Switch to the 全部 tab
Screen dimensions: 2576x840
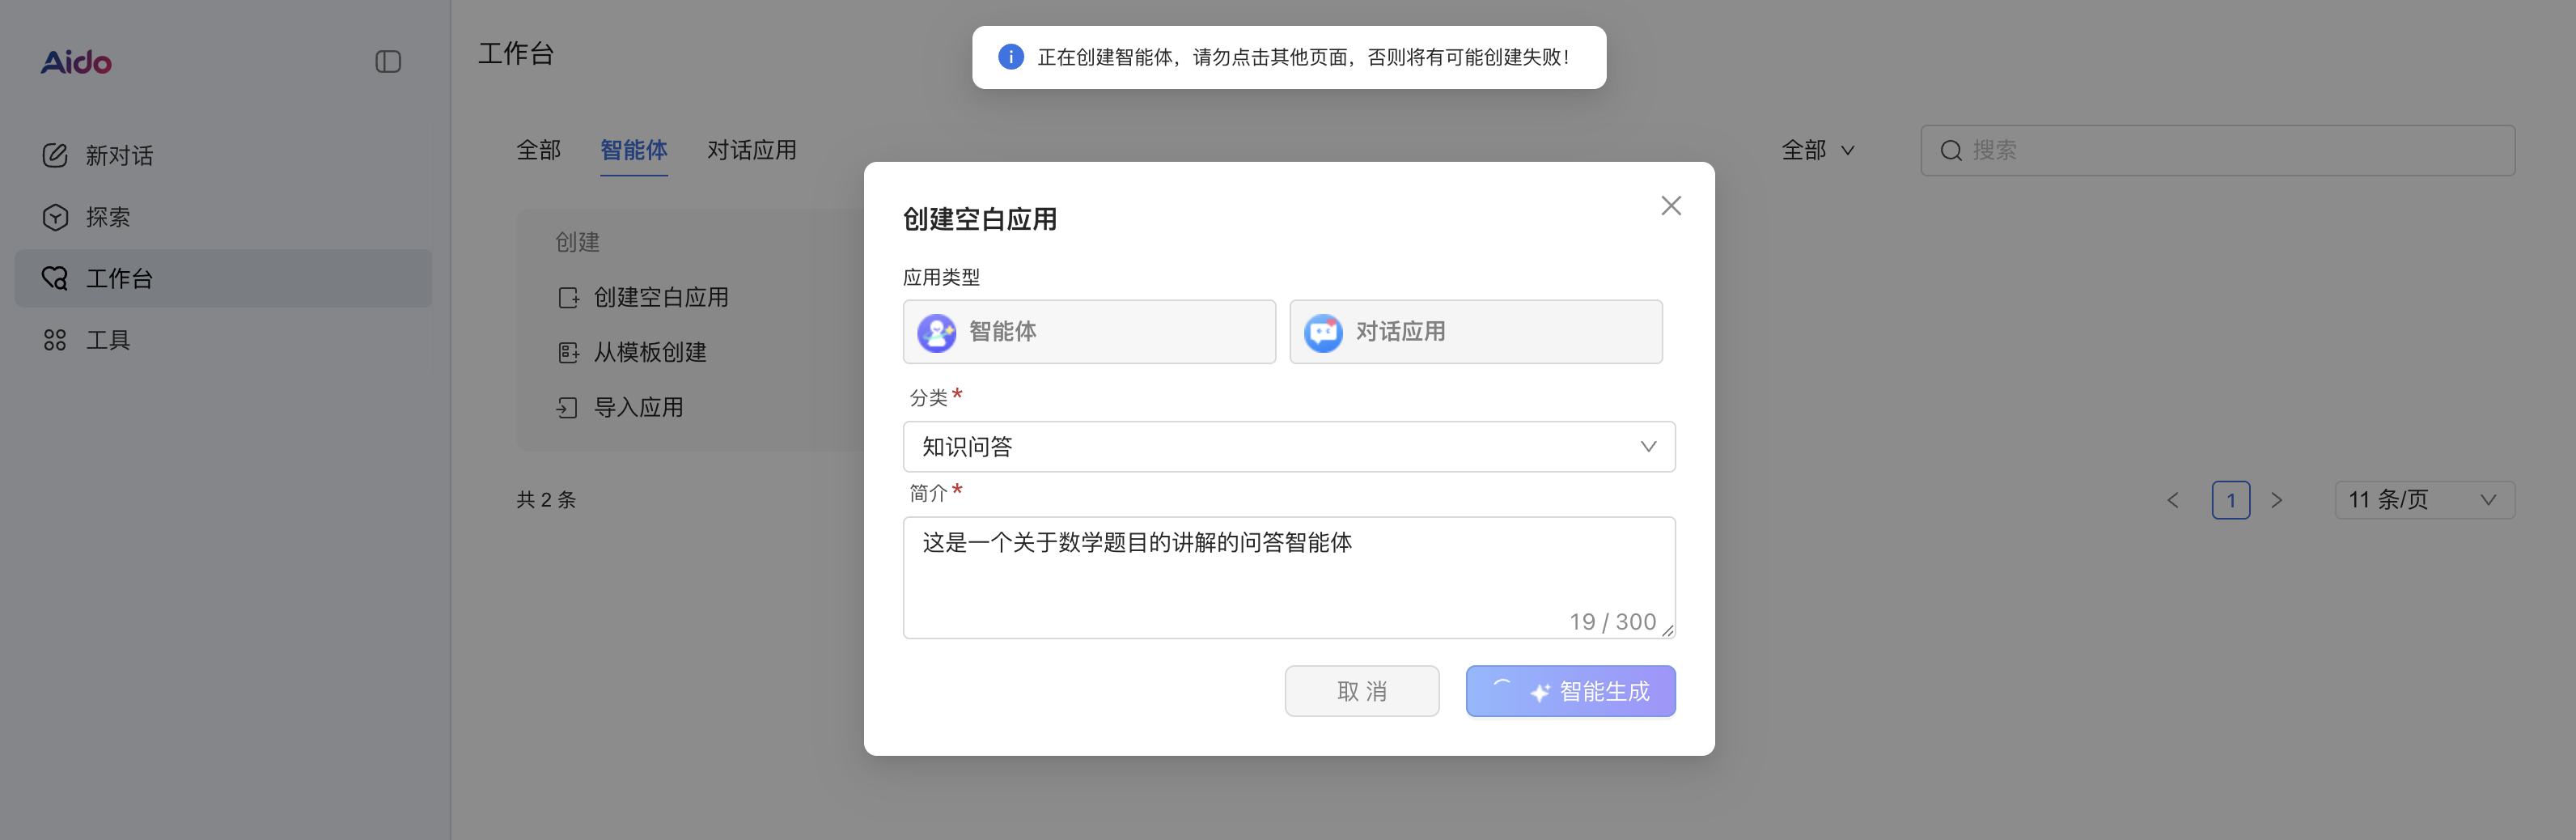538,150
